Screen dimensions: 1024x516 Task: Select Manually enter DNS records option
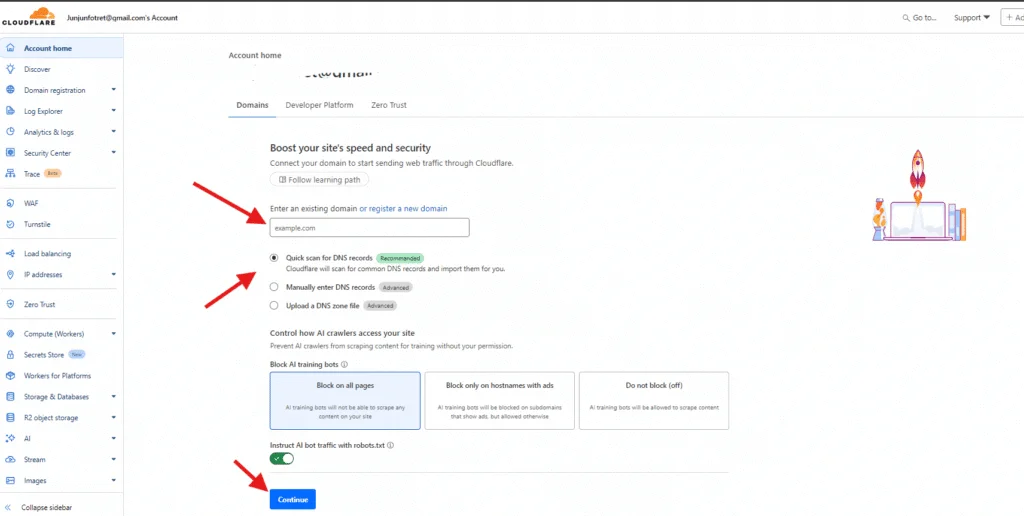click(x=274, y=287)
